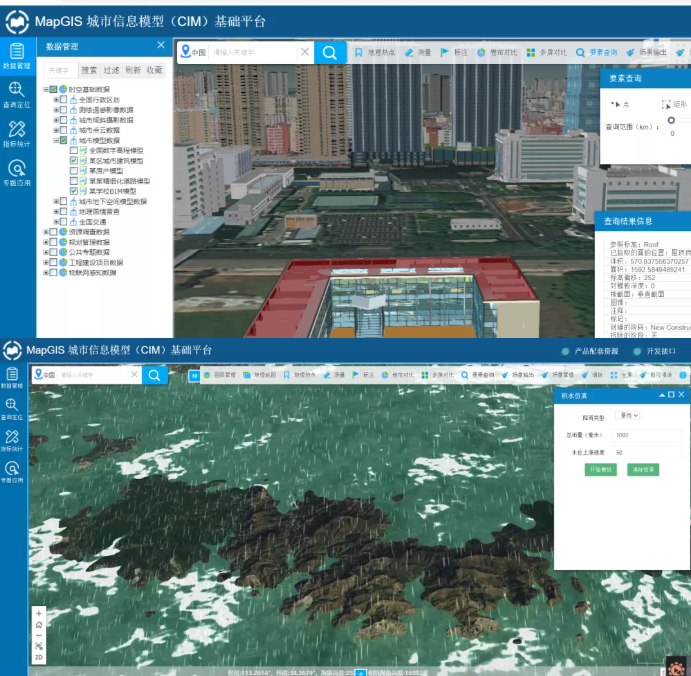The height and width of the screenshot is (676, 691).
Task: Click the 收藏 tab in data management panel
Action: click(154, 70)
